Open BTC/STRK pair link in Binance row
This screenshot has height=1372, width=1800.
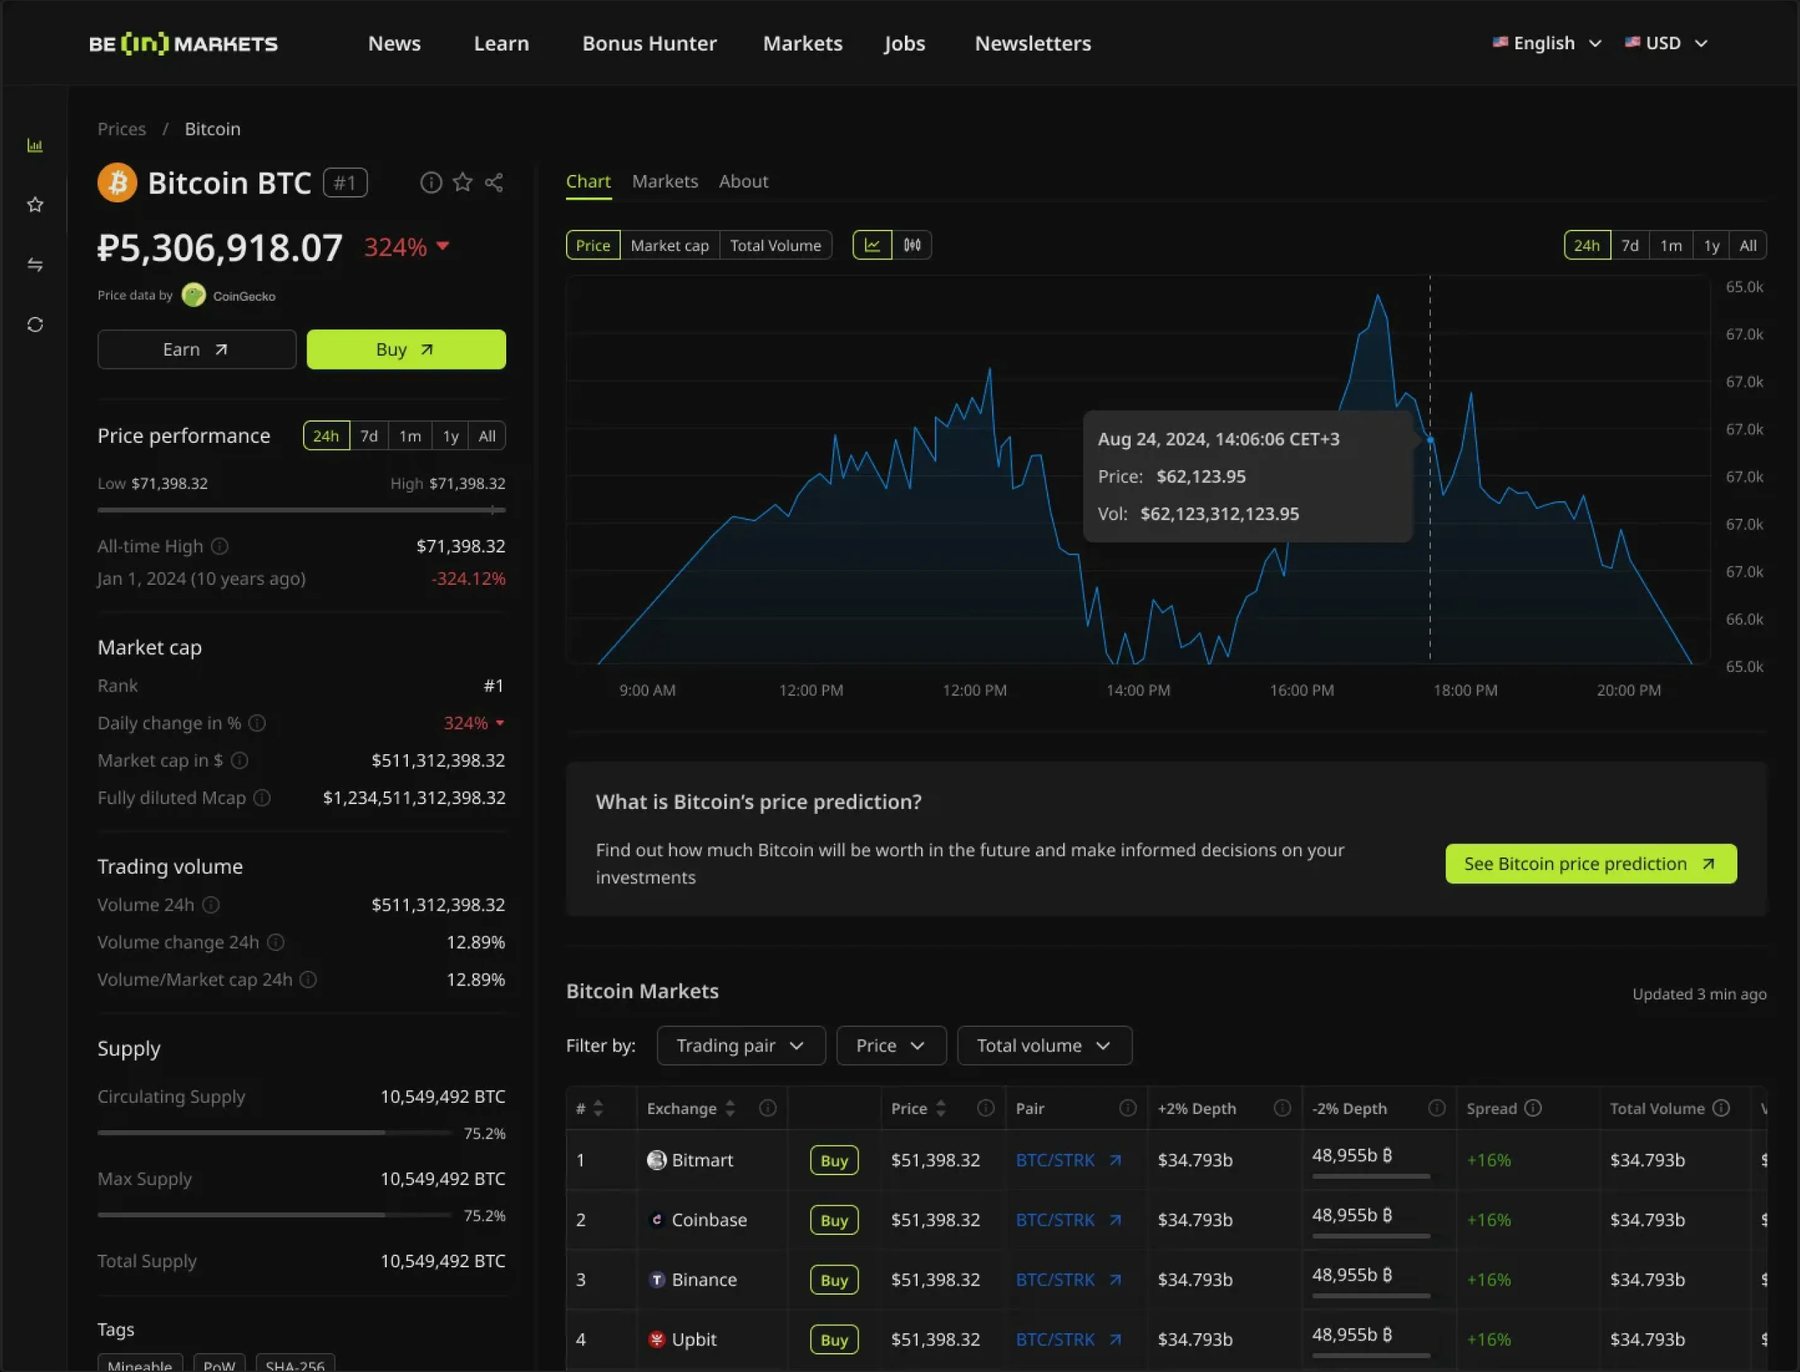(1068, 1280)
